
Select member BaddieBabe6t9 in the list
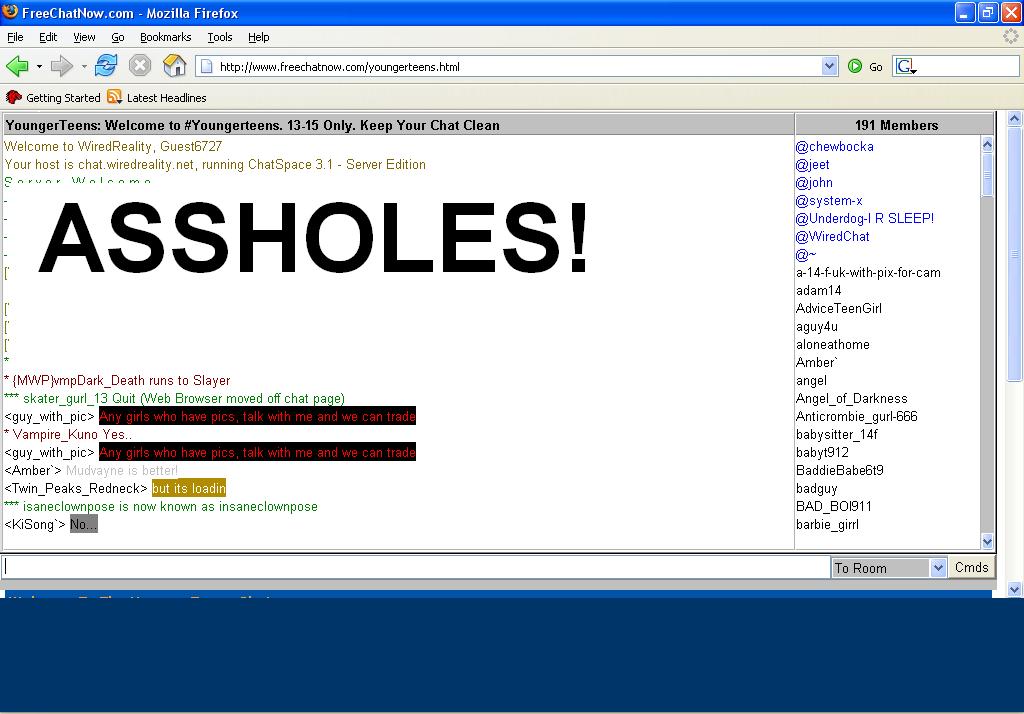(x=839, y=470)
